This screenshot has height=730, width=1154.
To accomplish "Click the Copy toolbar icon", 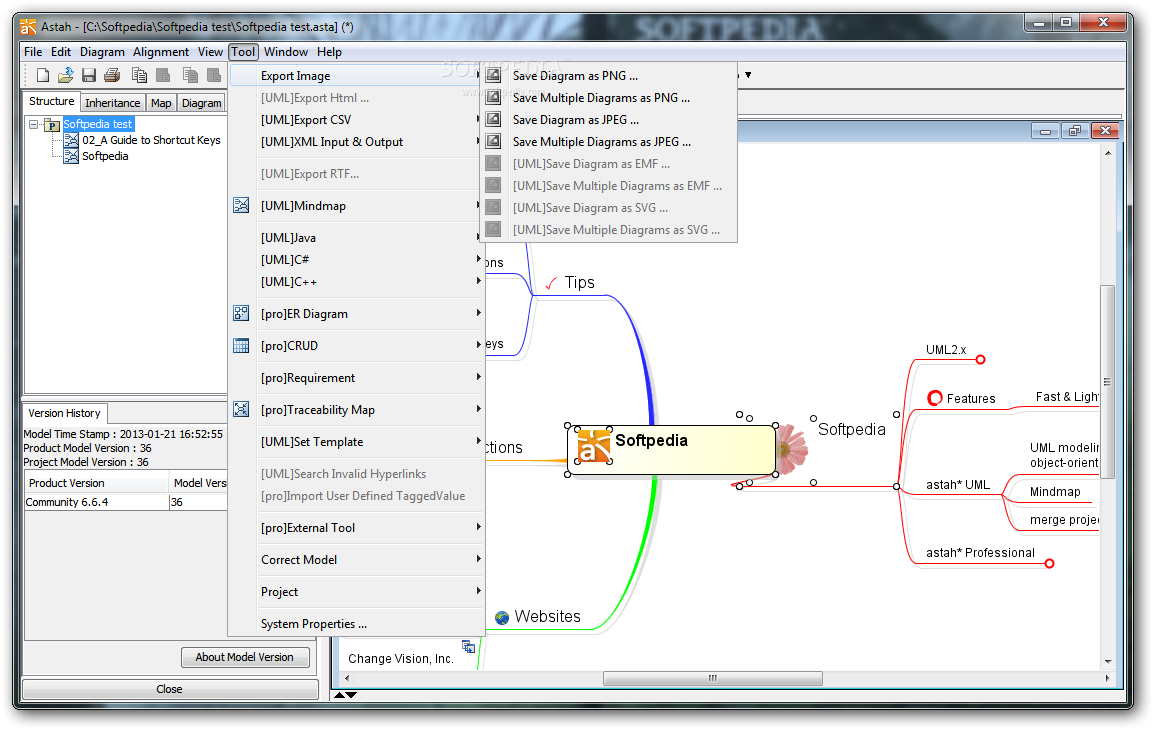I will point(139,75).
